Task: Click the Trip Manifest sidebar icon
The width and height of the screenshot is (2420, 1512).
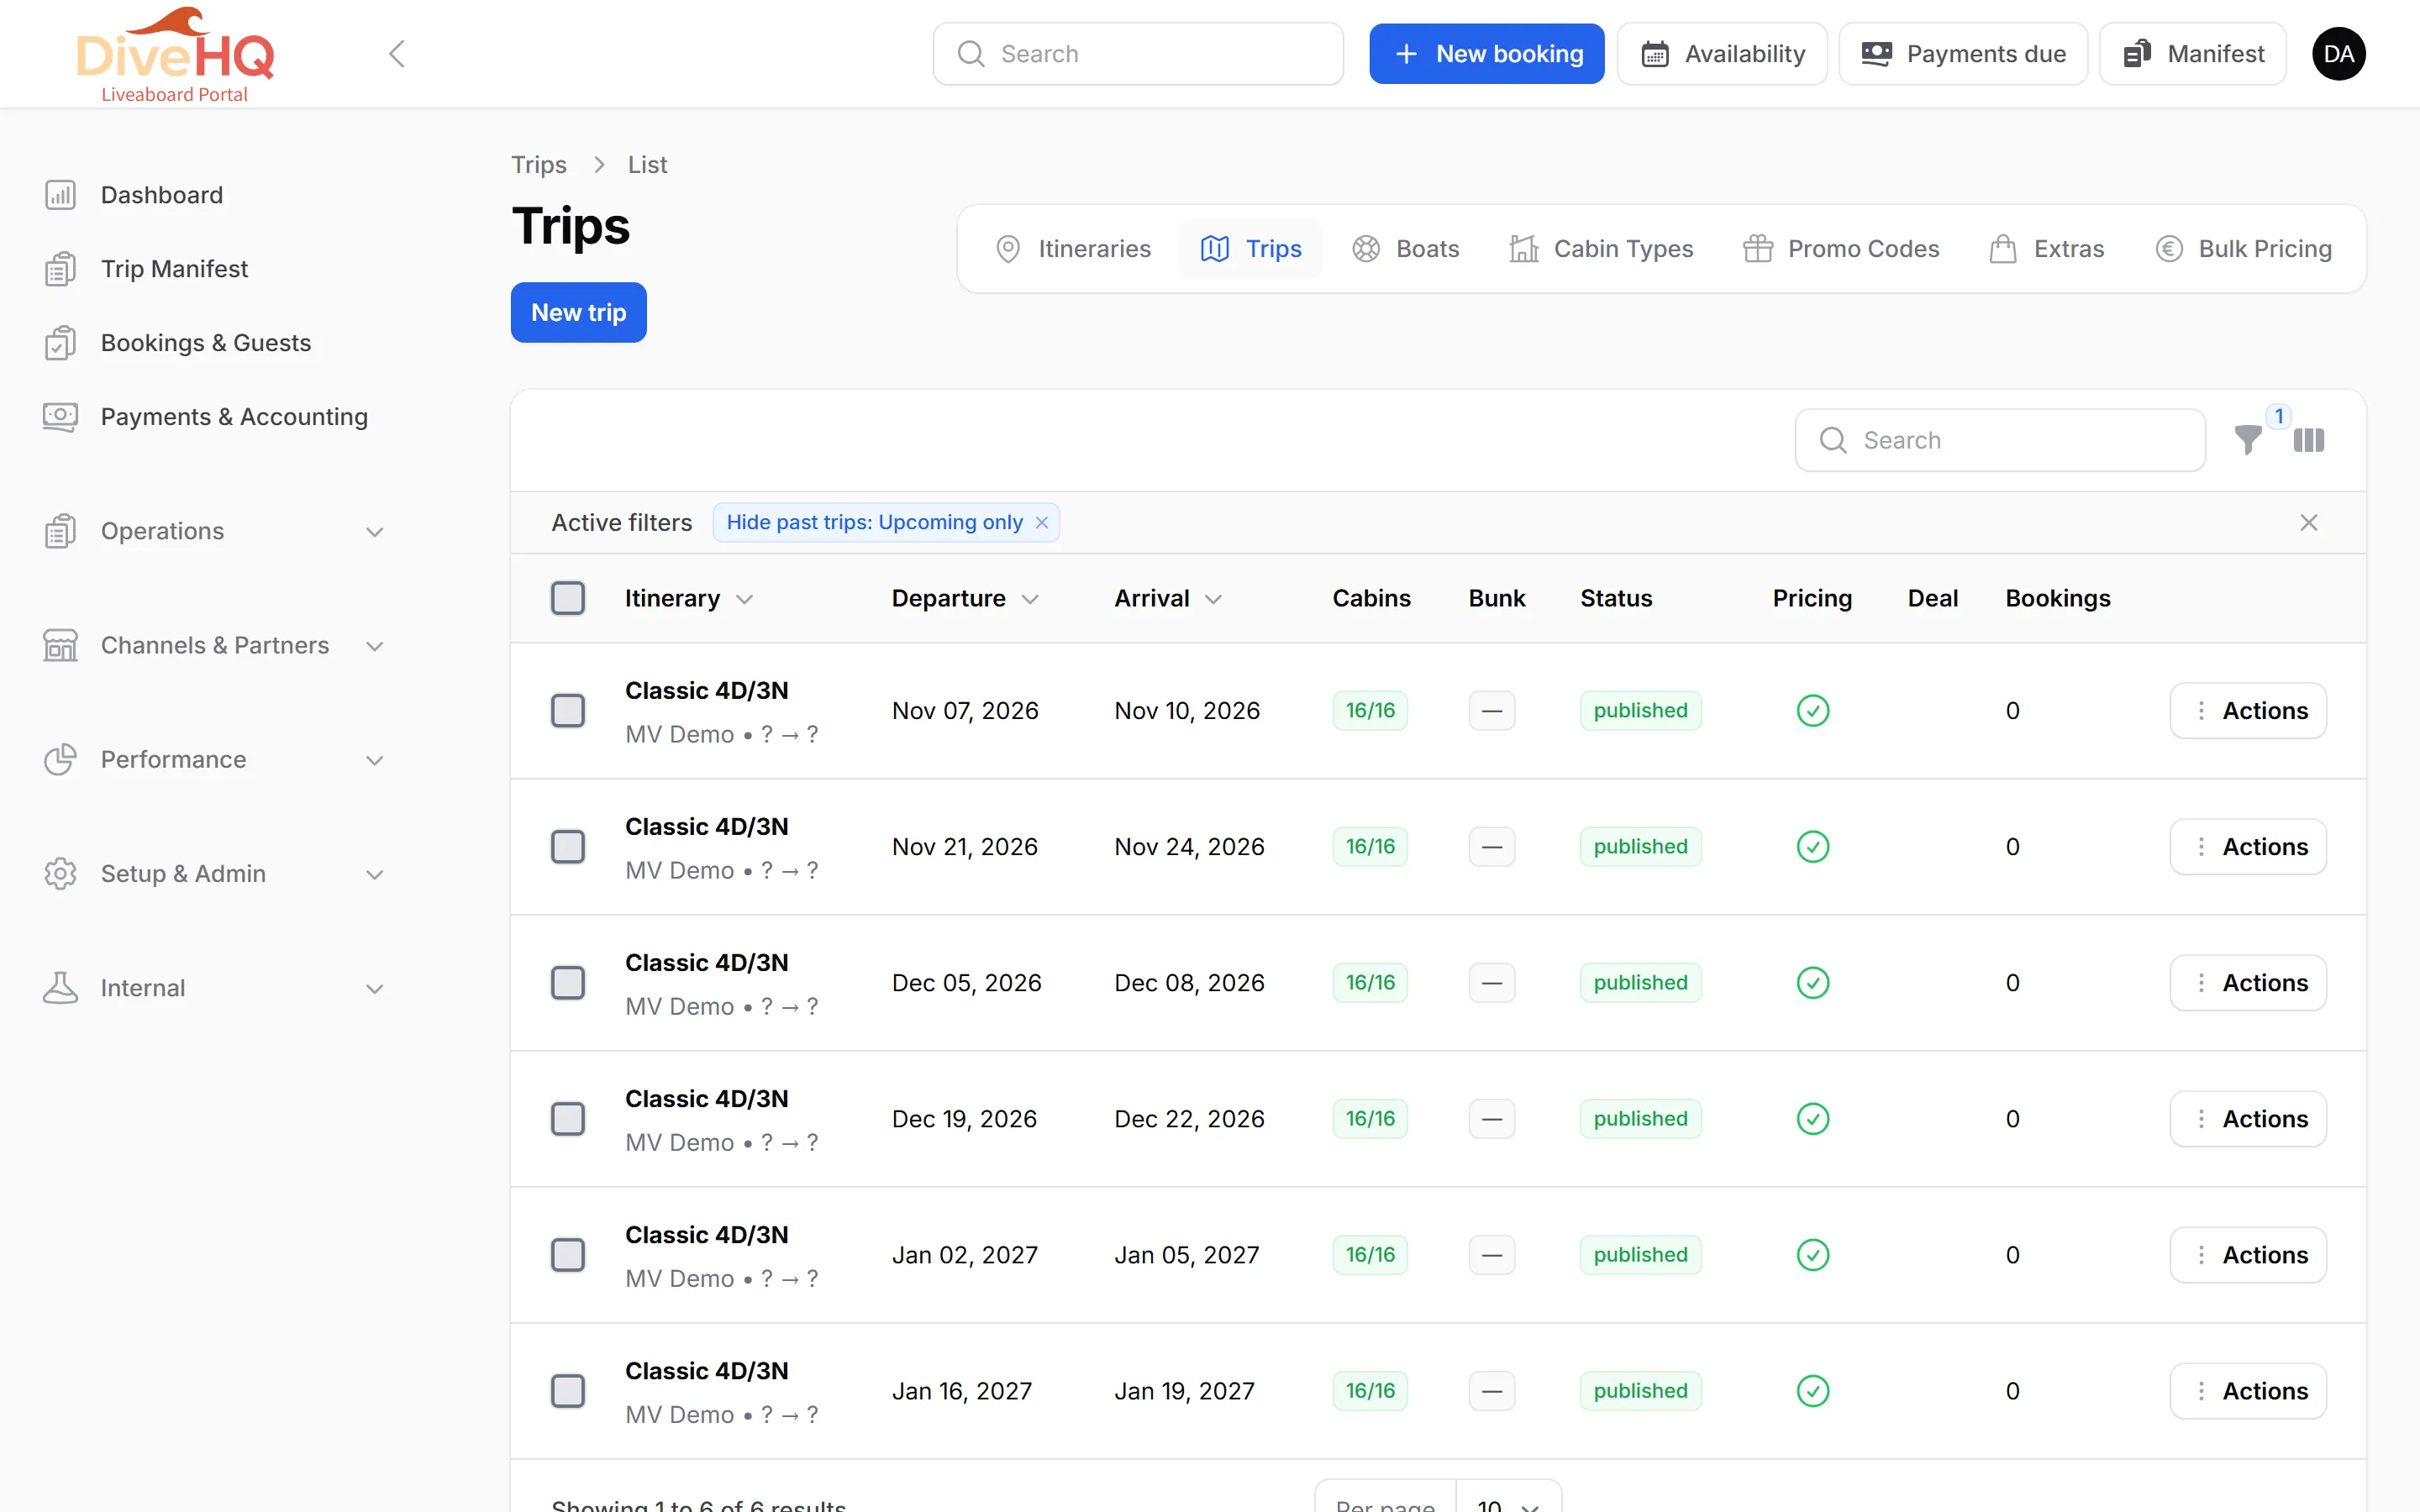Action: 60,269
